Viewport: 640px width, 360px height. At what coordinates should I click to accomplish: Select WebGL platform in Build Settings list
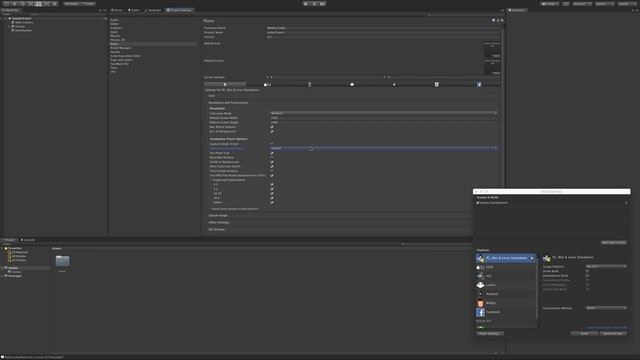coord(506,303)
